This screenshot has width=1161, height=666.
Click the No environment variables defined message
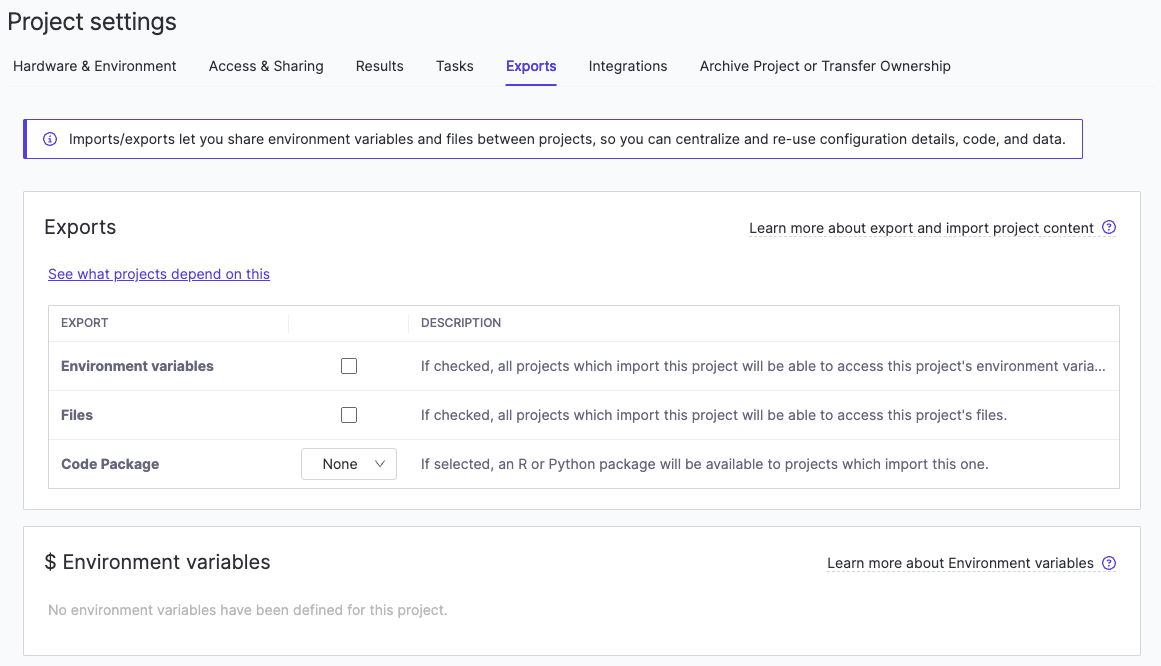pyautogui.click(x=247, y=610)
